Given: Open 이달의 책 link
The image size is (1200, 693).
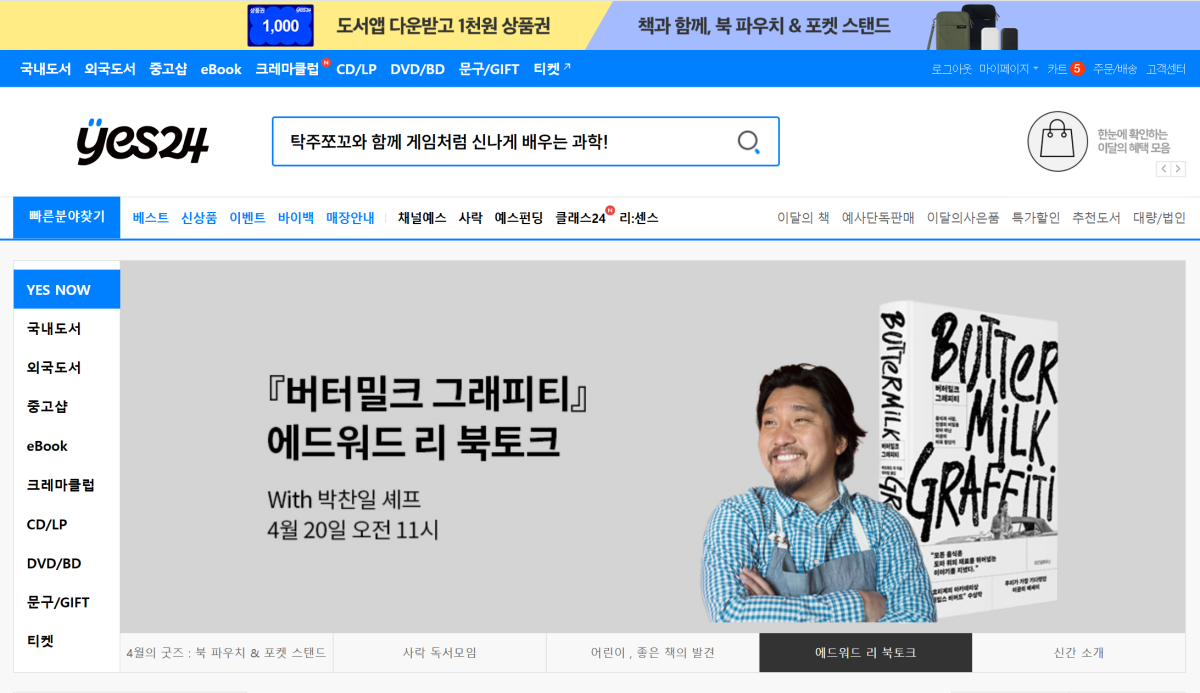Looking at the screenshot, I should (804, 217).
